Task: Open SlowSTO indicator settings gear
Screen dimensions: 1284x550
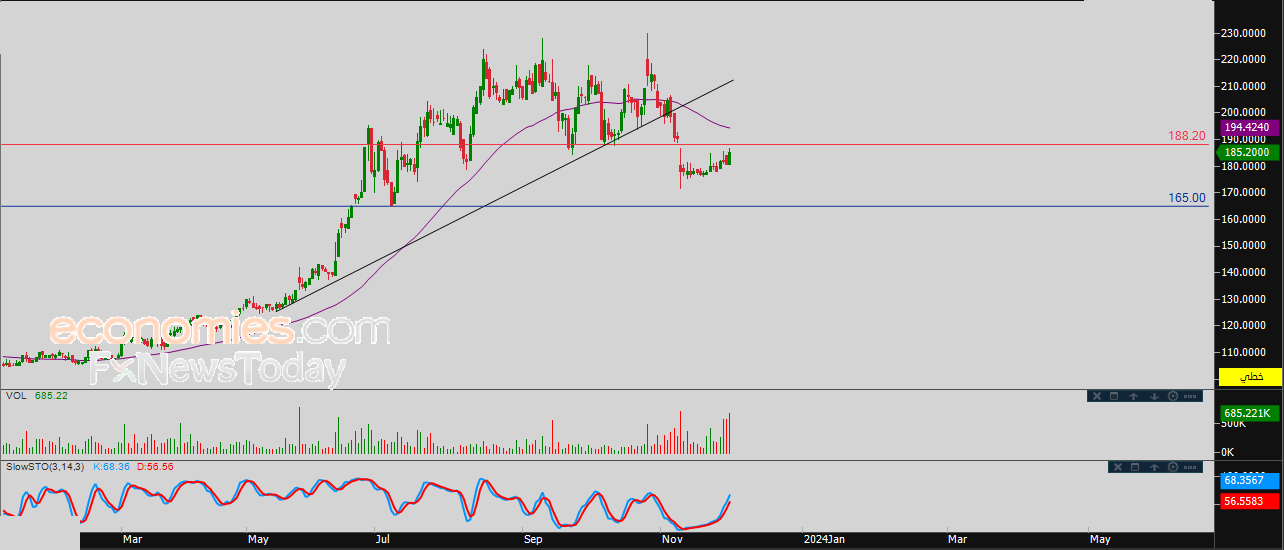Action: (1173, 467)
